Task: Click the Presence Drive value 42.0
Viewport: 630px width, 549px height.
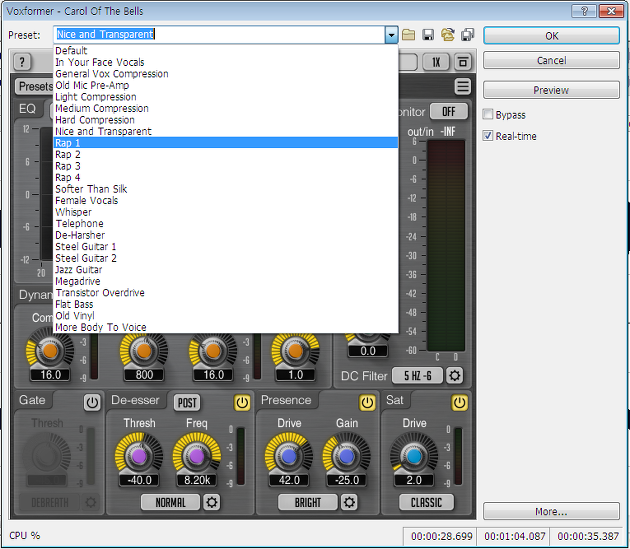Action: coord(289,480)
